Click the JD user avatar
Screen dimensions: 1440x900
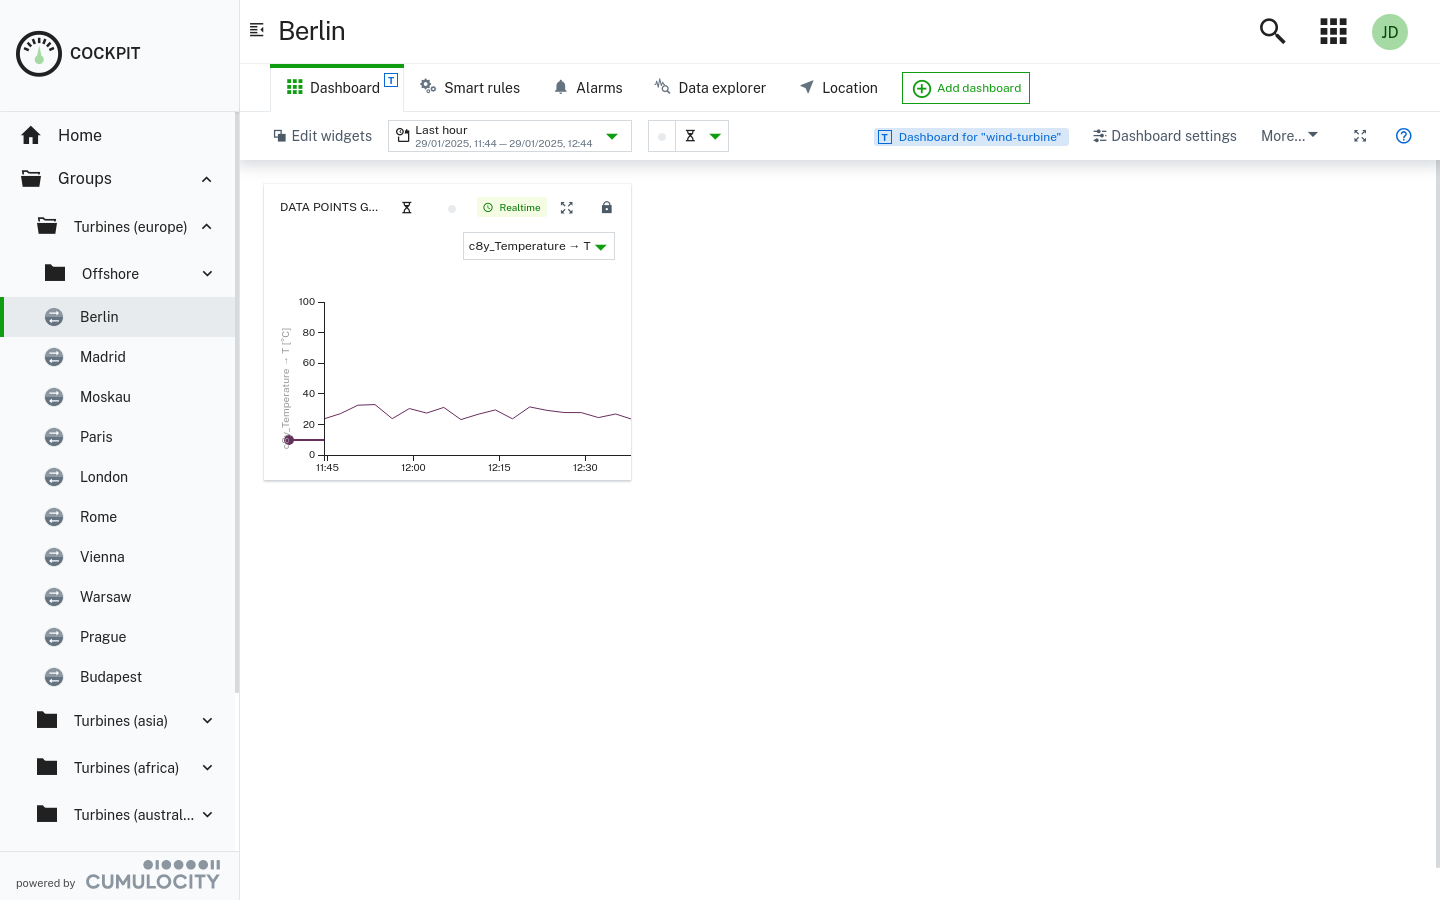tap(1389, 32)
